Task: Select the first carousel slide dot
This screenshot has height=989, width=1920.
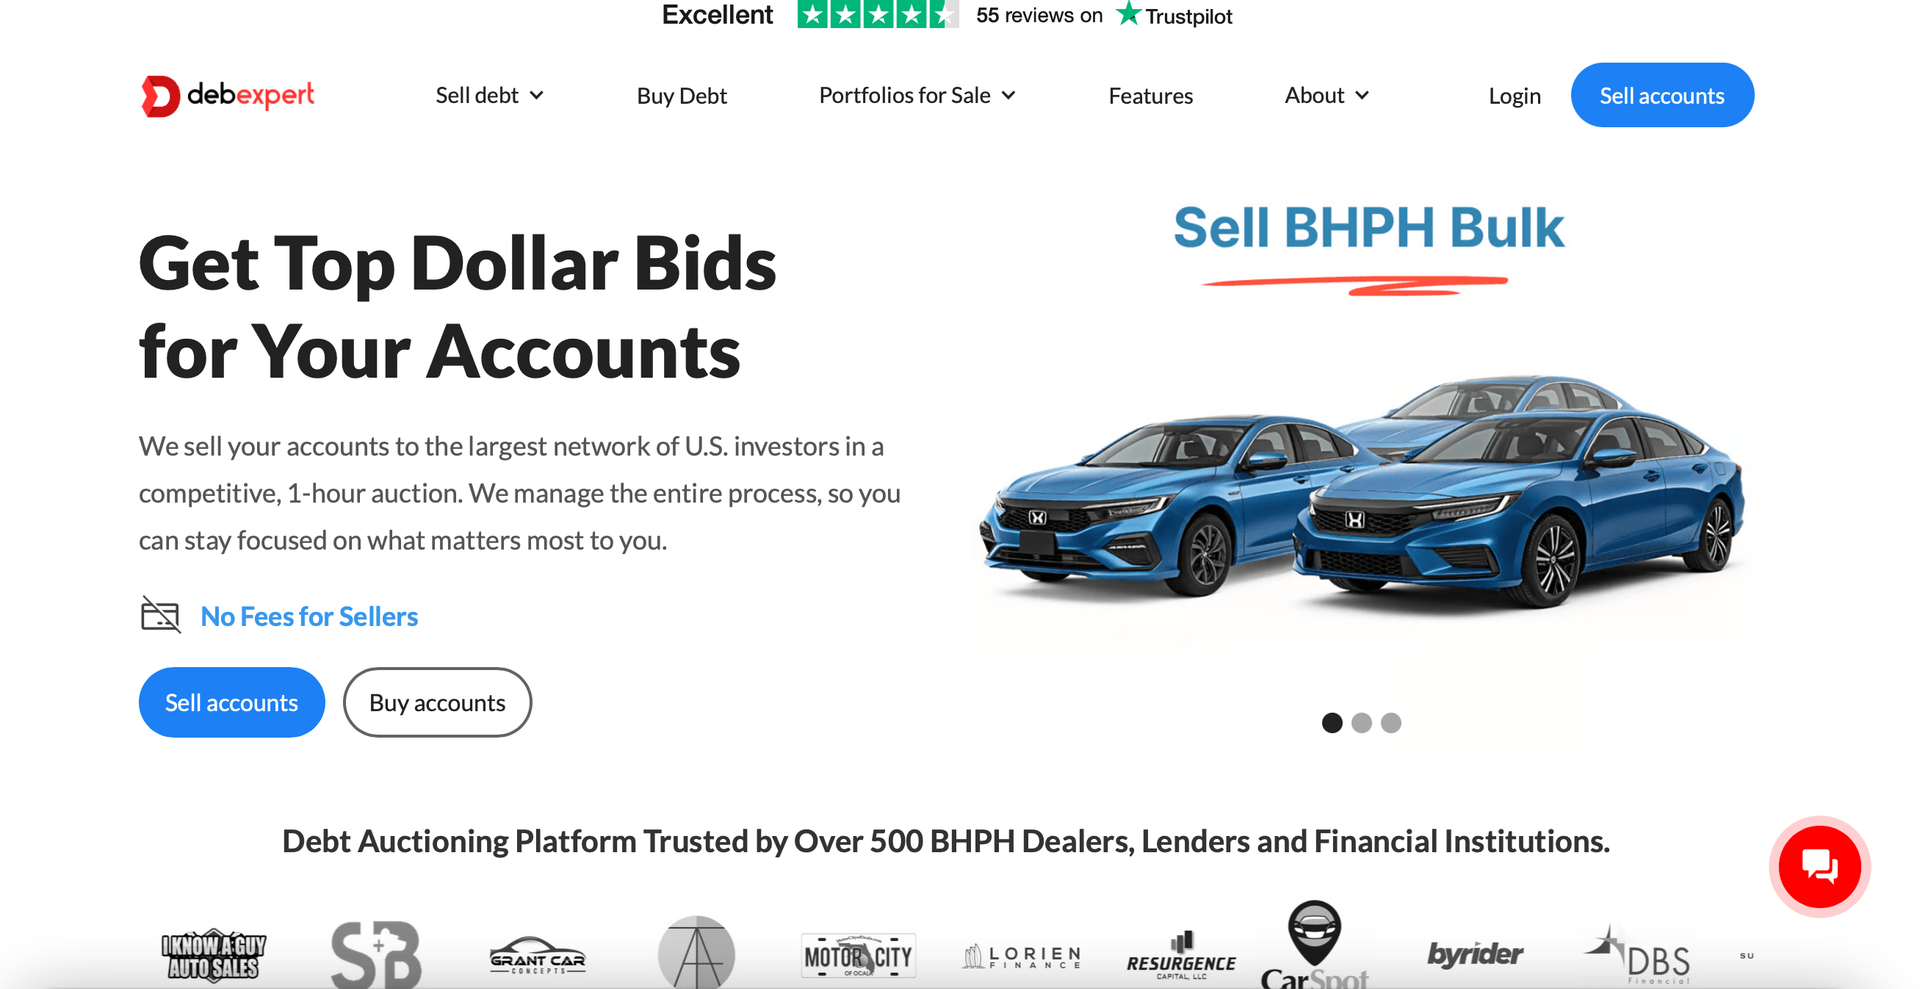Action: (x=1332, y=722)
